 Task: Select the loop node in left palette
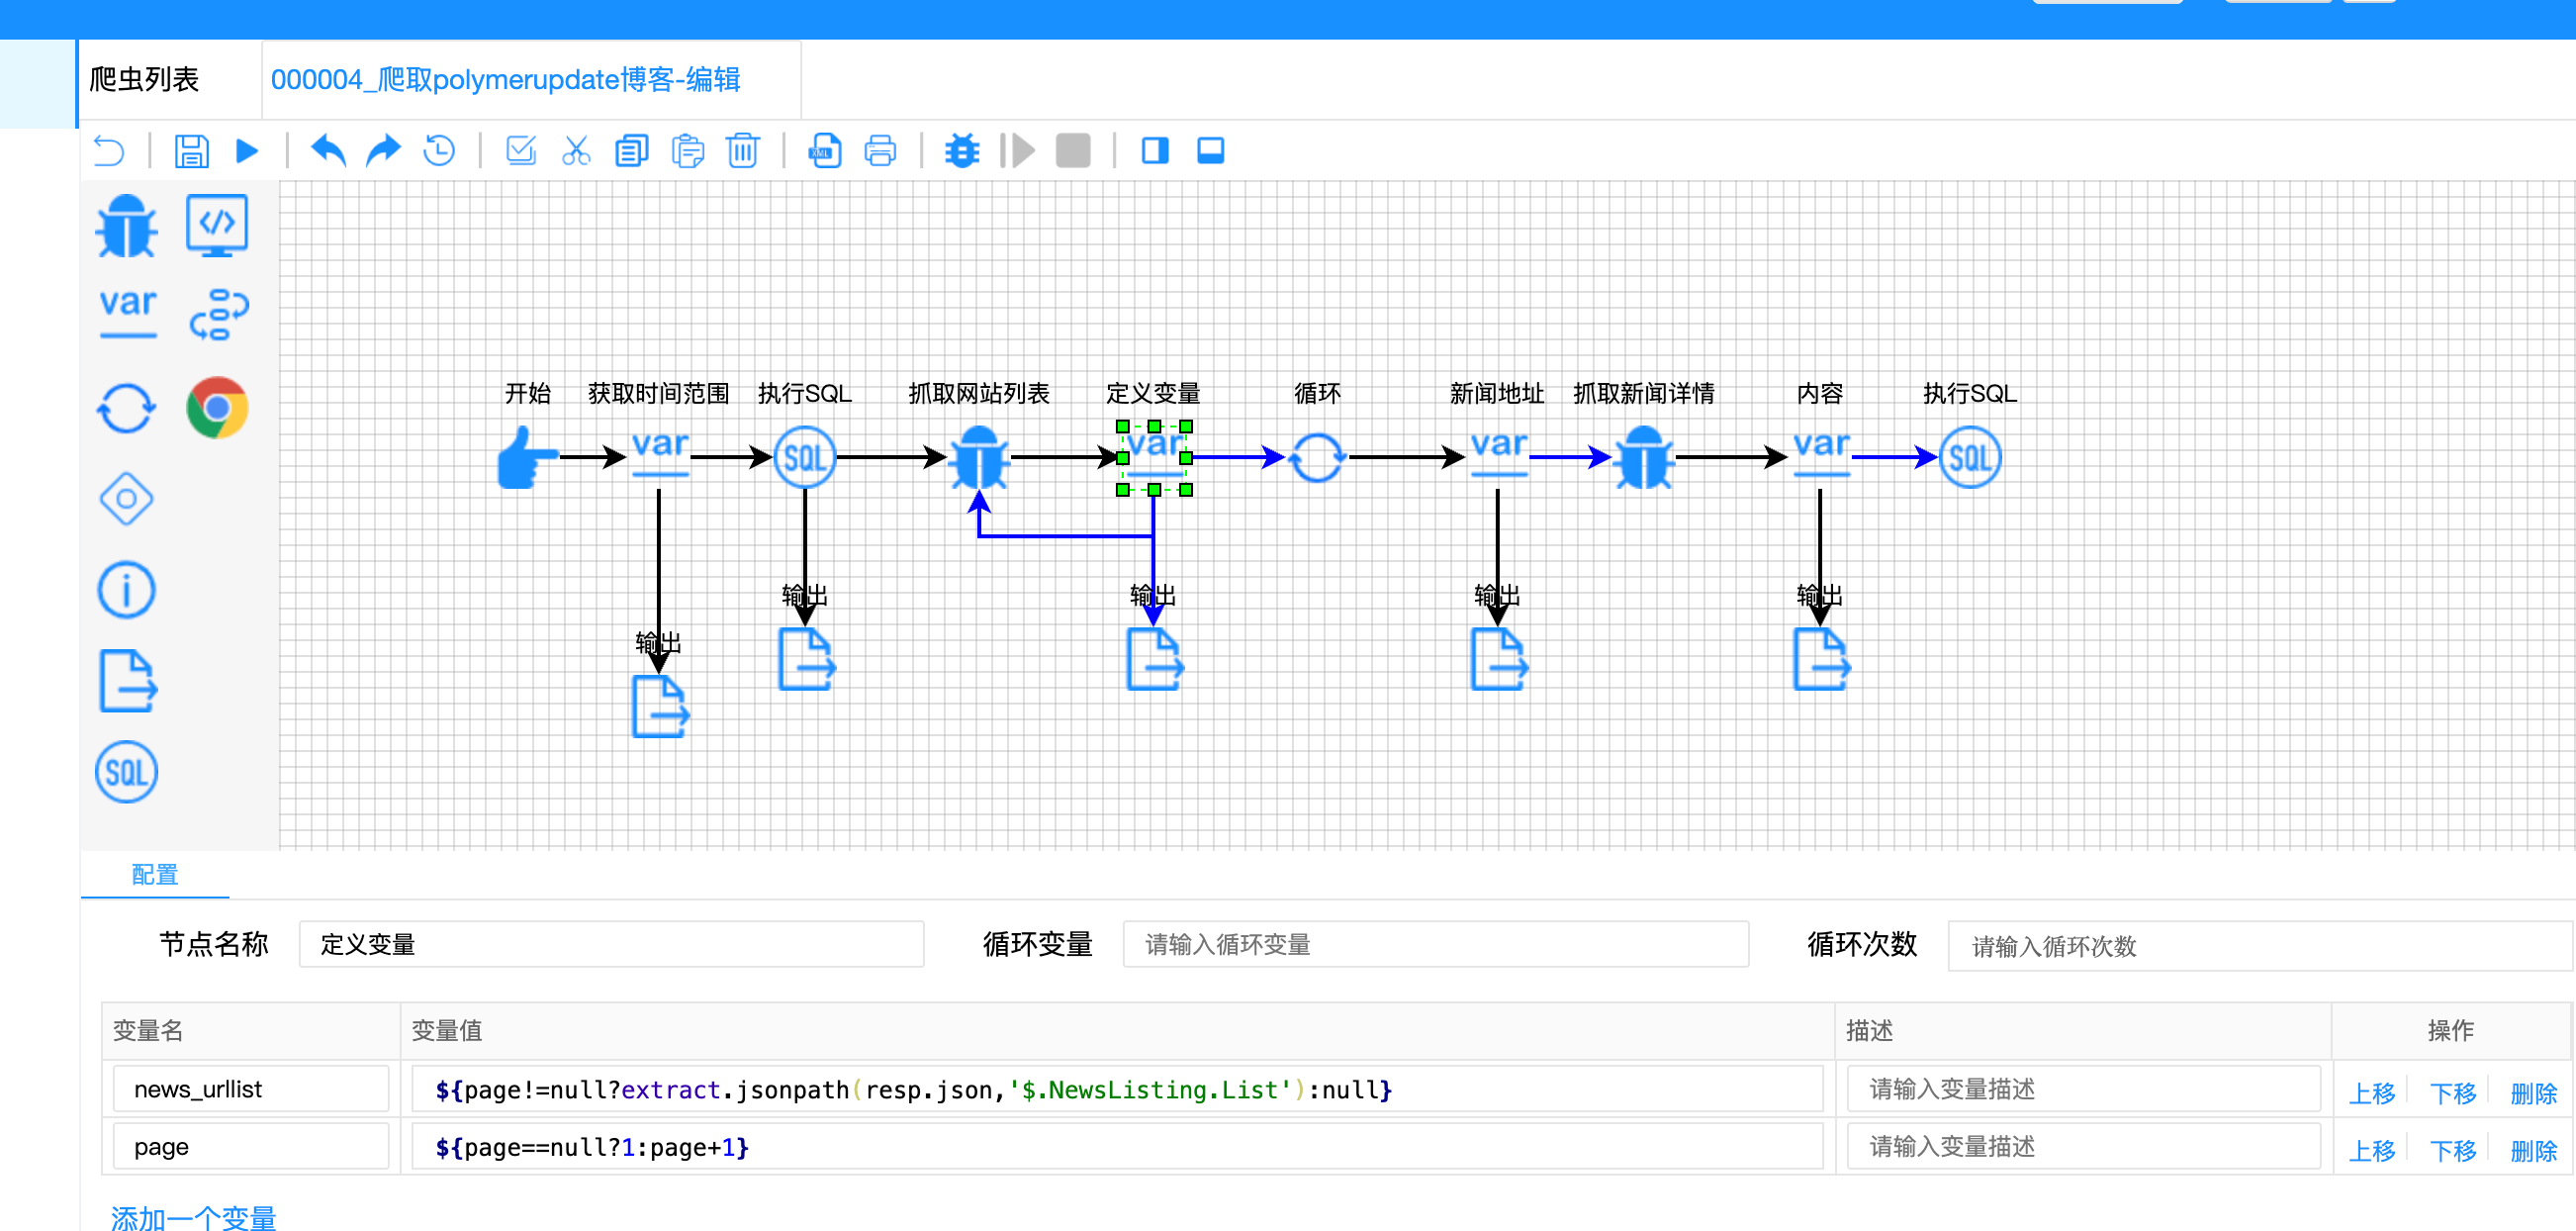click(127, 408)
